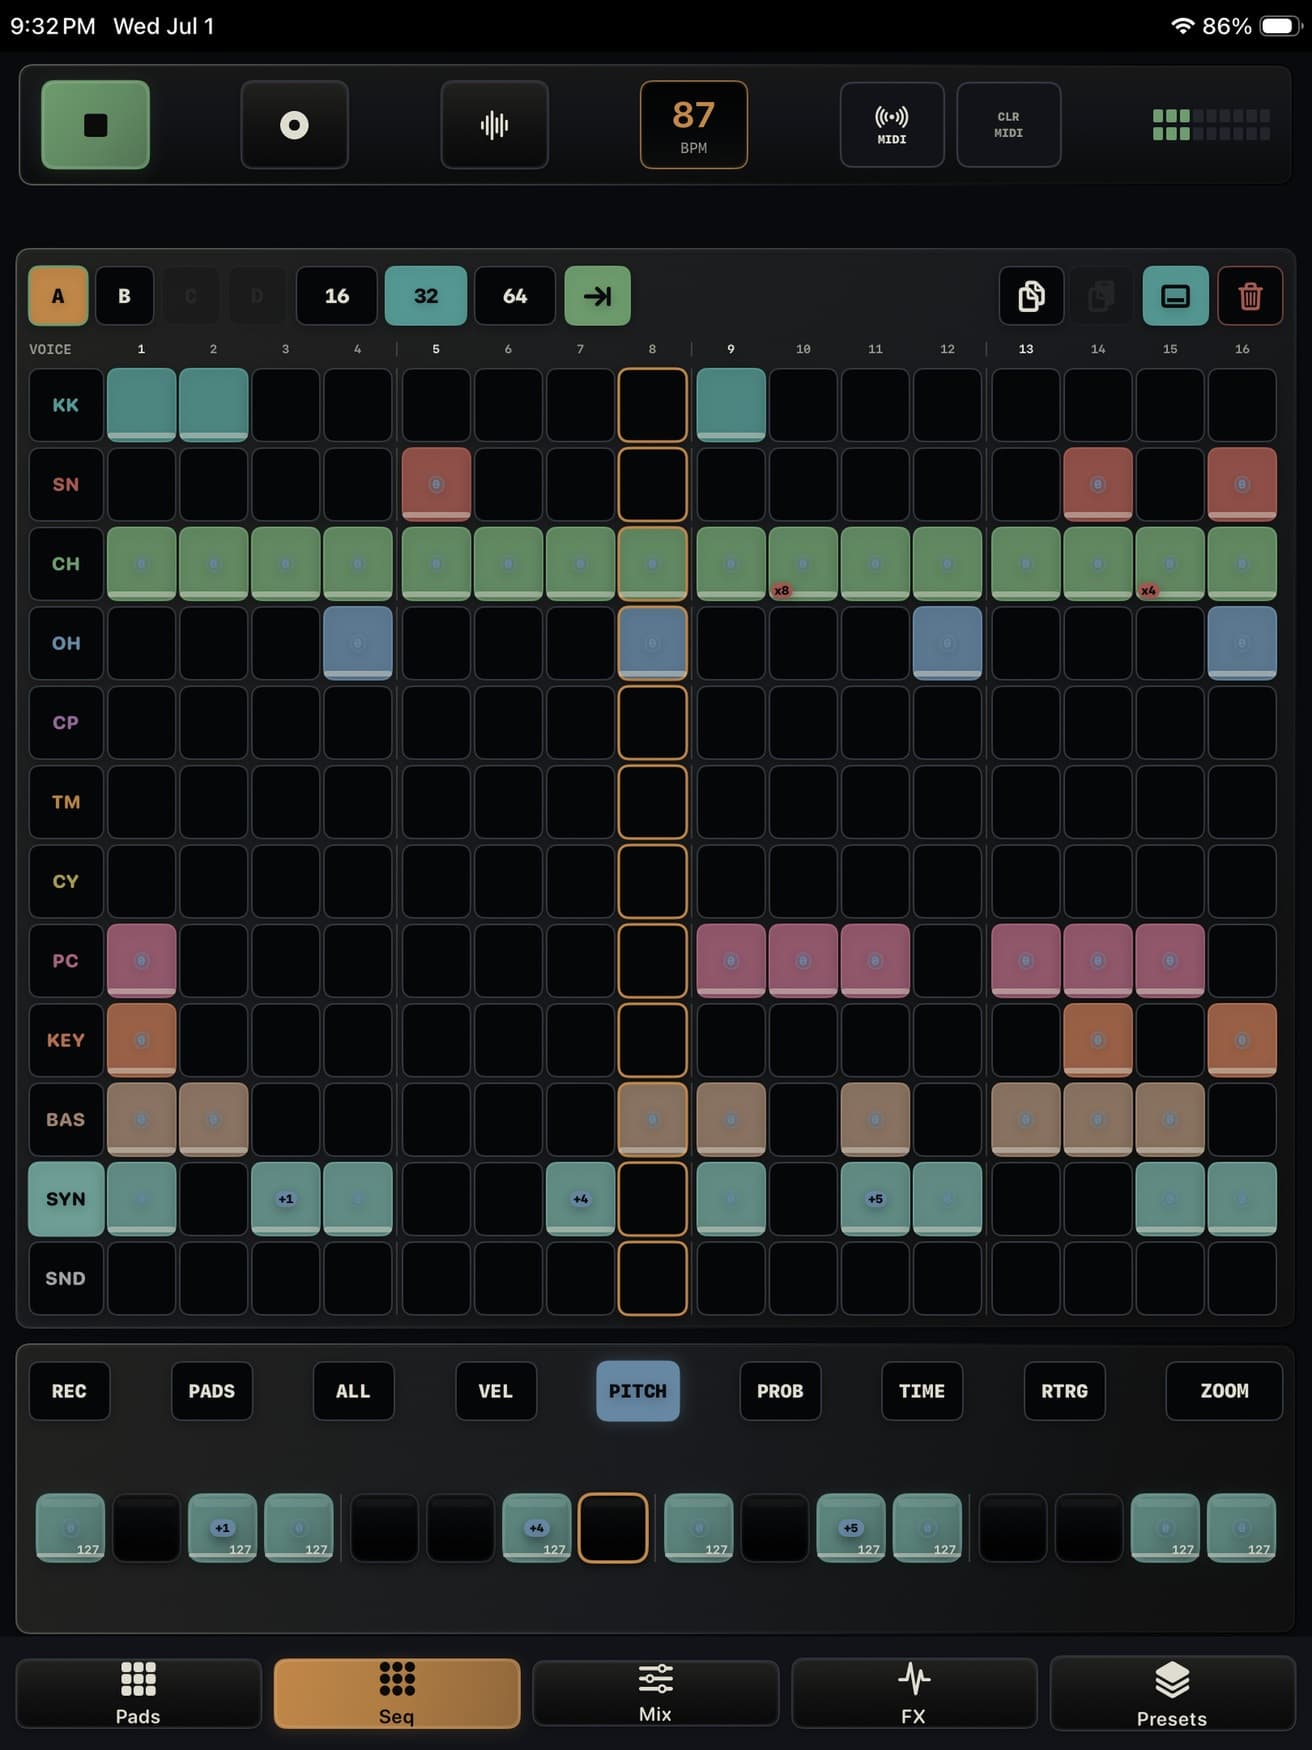Select the VEL edit mode
Viewport: 1312px width, 1750px height.
pyautogui.click(x=496, y=1391)
